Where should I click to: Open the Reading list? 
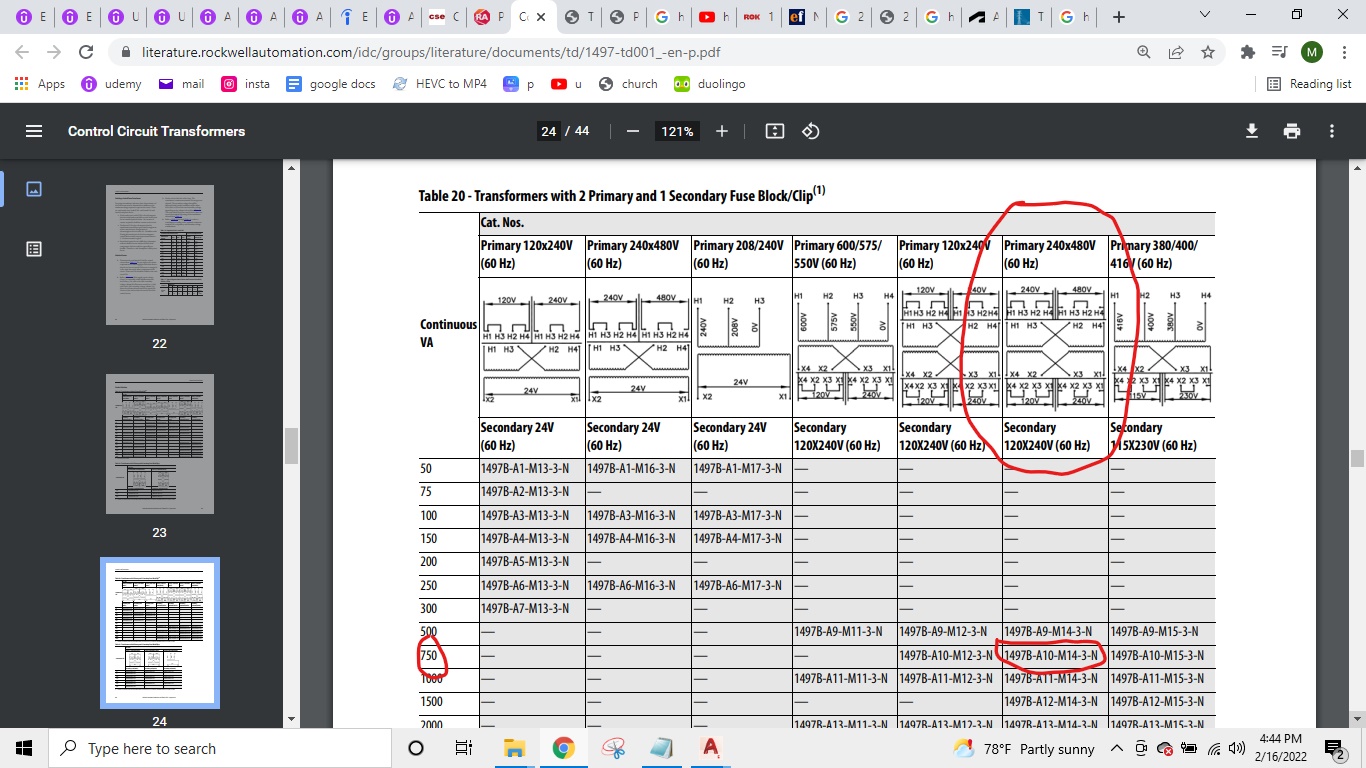click(1309, 84)
